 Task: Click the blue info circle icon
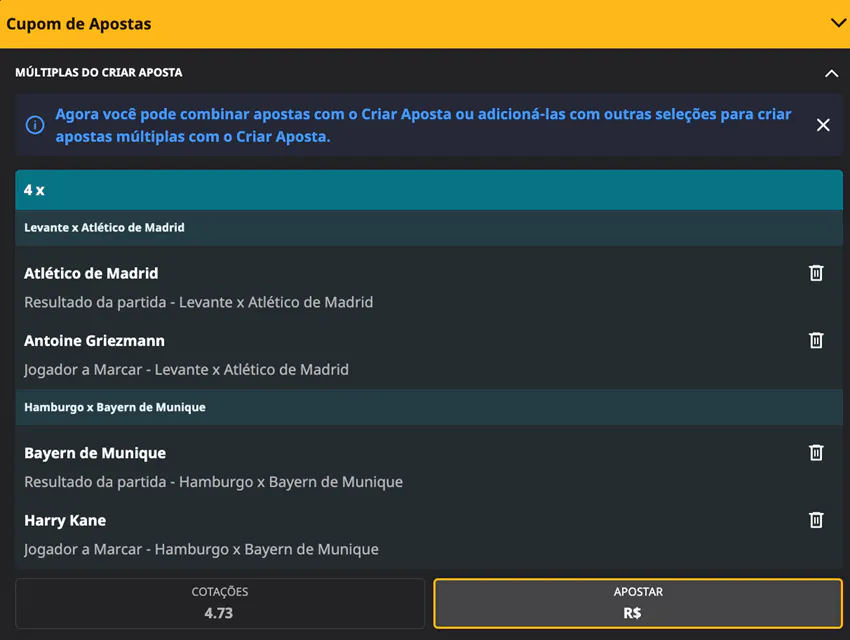[x=35, y=125]
